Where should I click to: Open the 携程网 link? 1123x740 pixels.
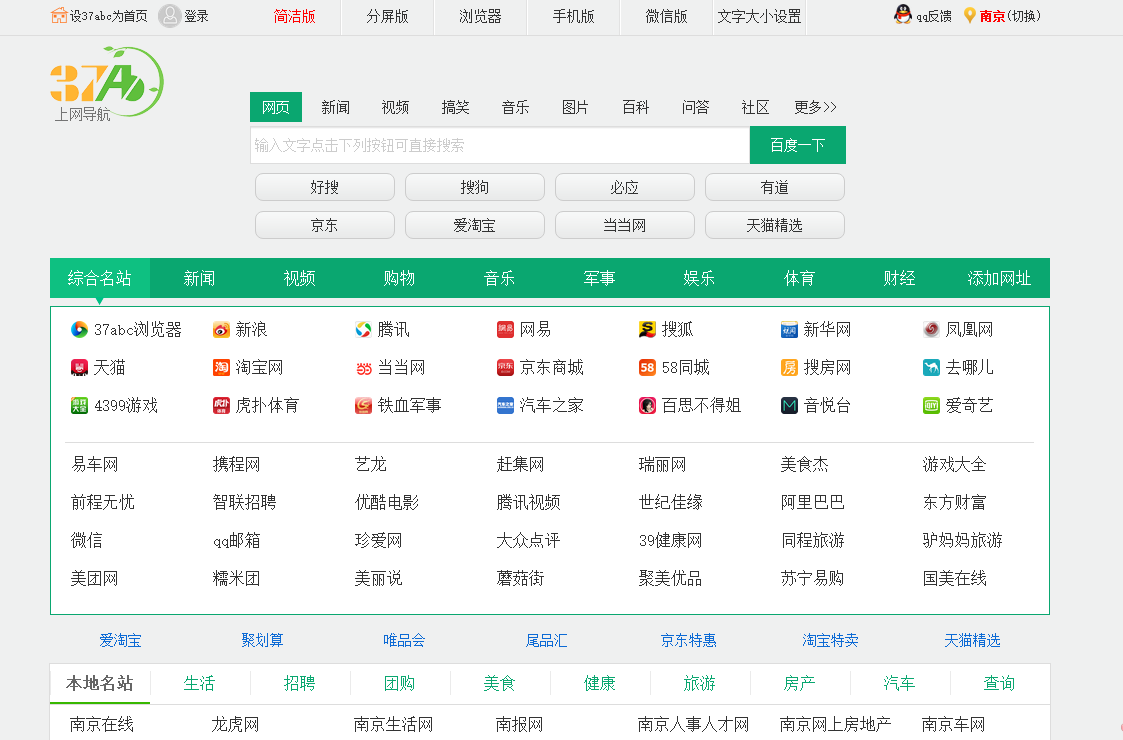236,464
